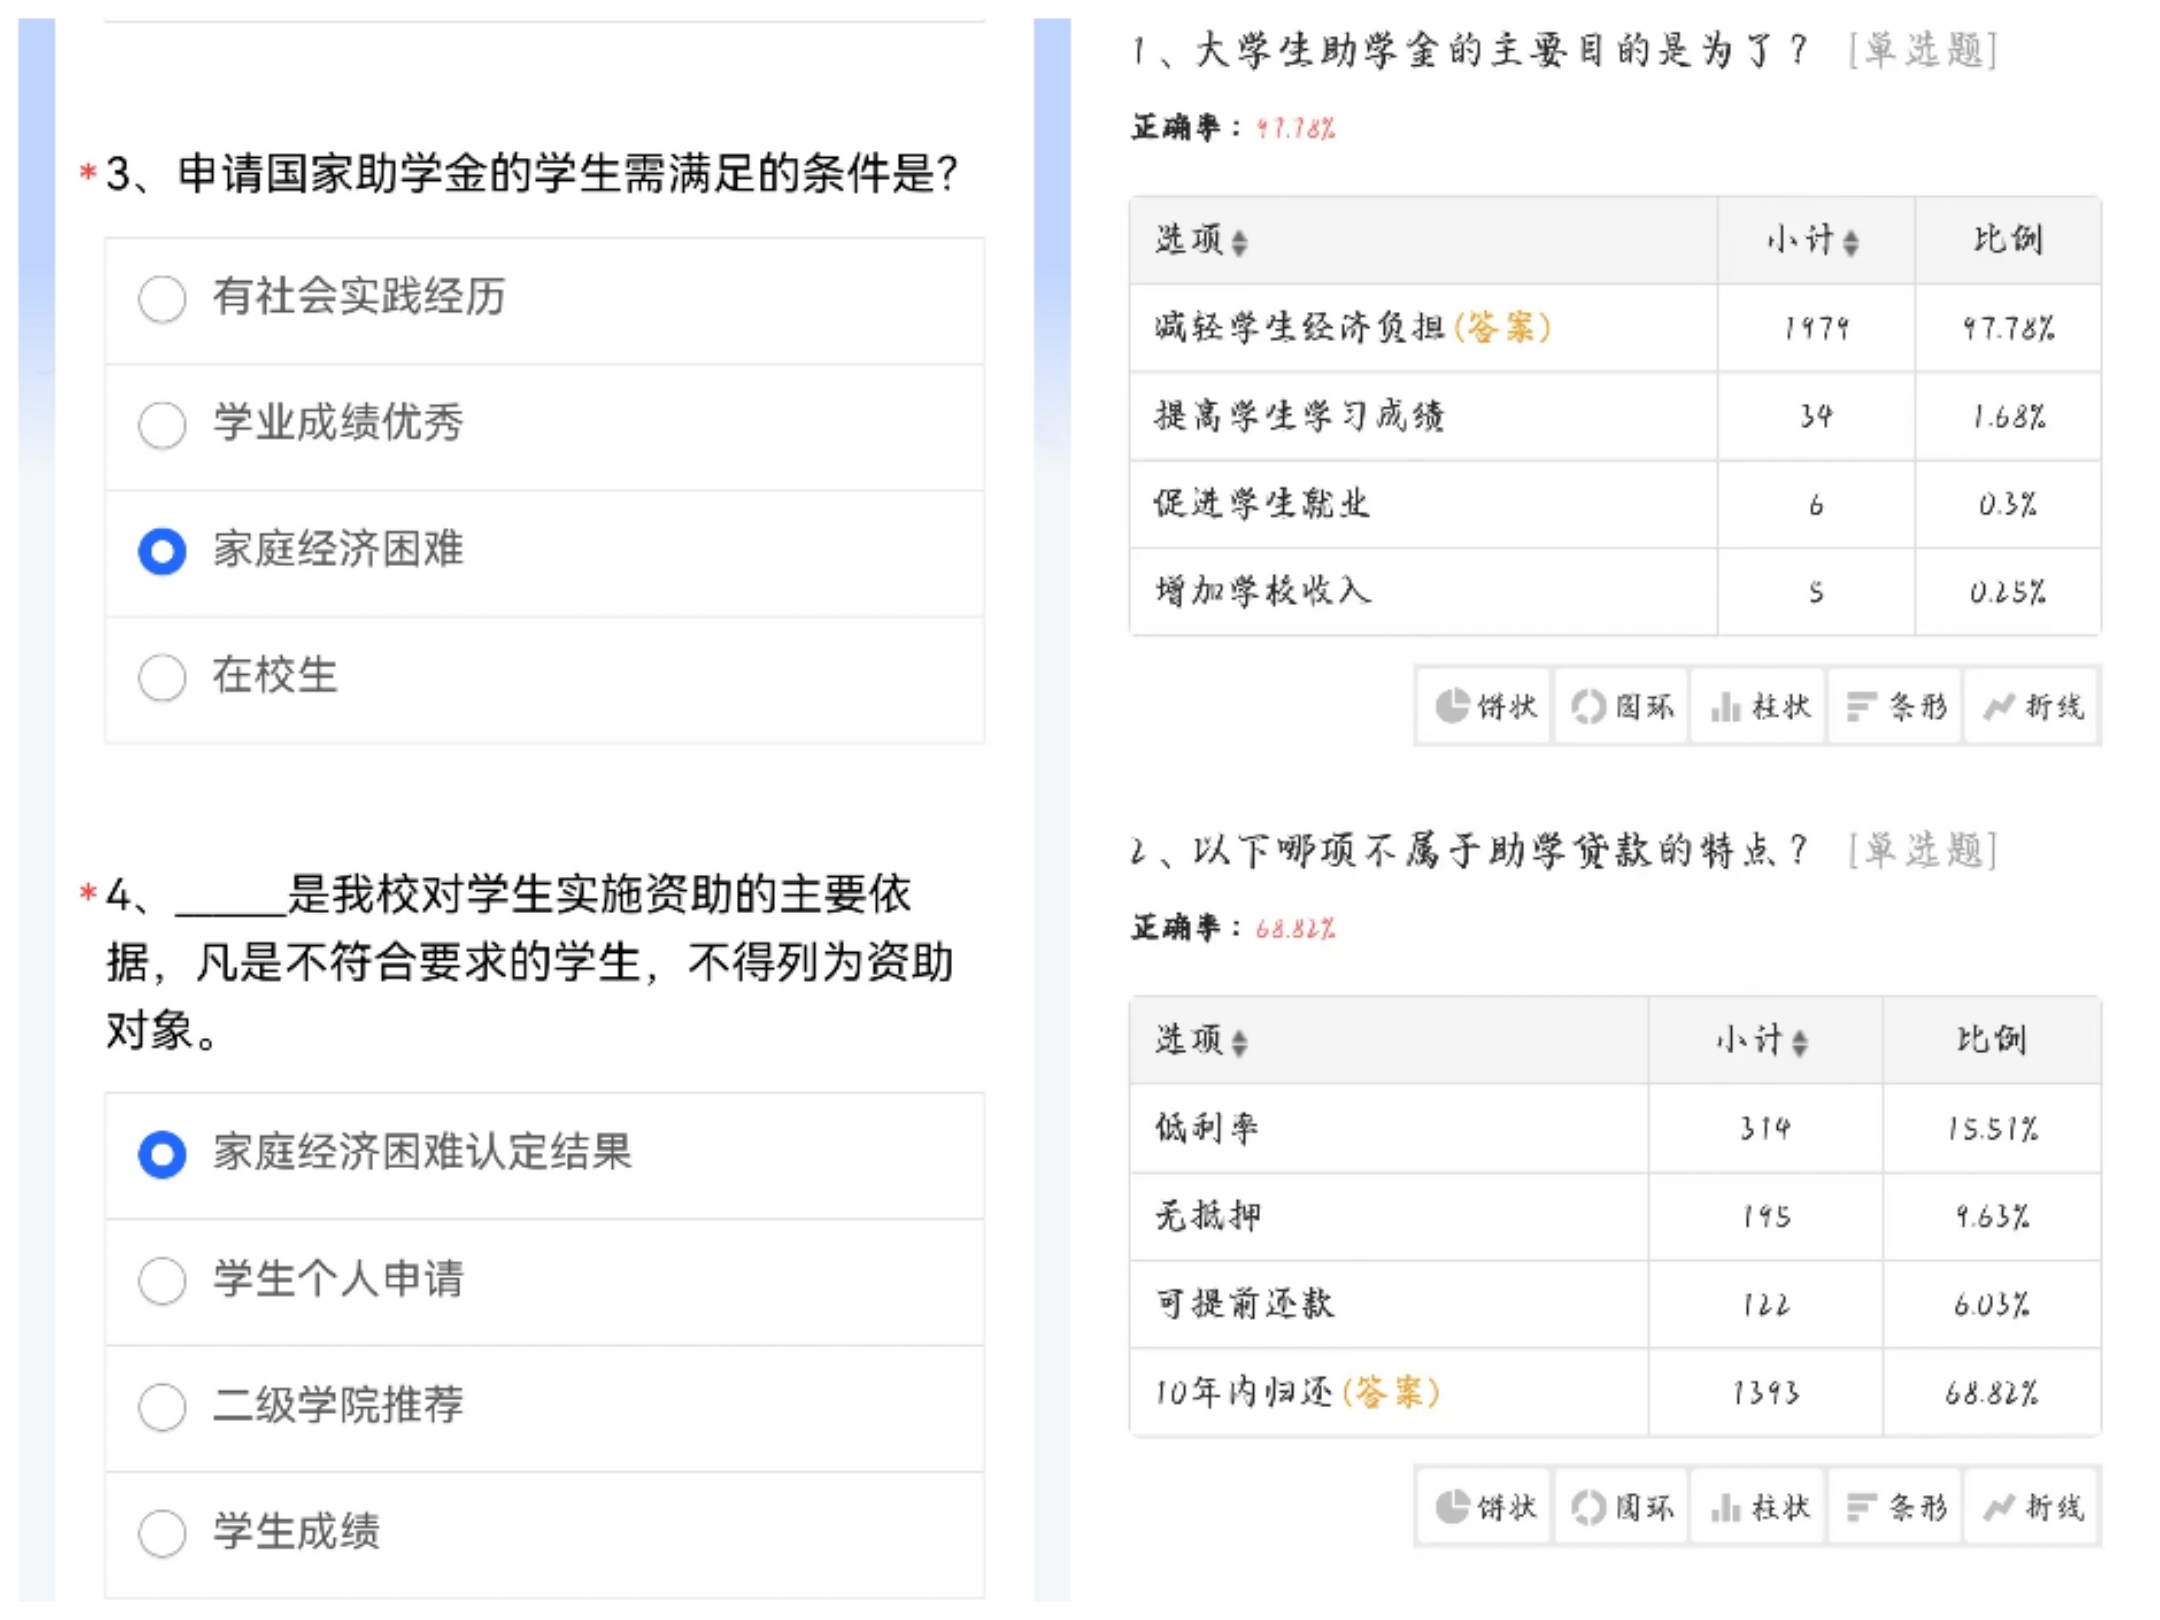Show question 2 bar chart (条形)

click(1896, 1507)
